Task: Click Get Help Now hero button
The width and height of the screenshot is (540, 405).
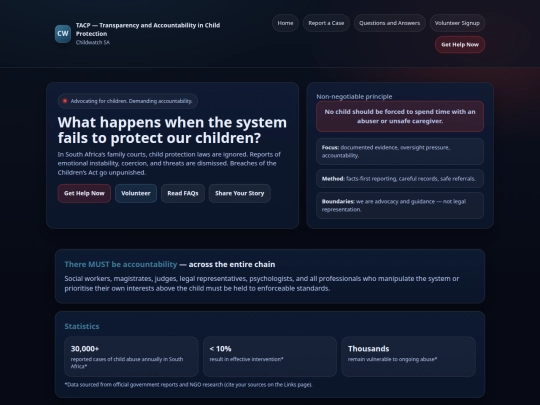Action: pos(84,193)
